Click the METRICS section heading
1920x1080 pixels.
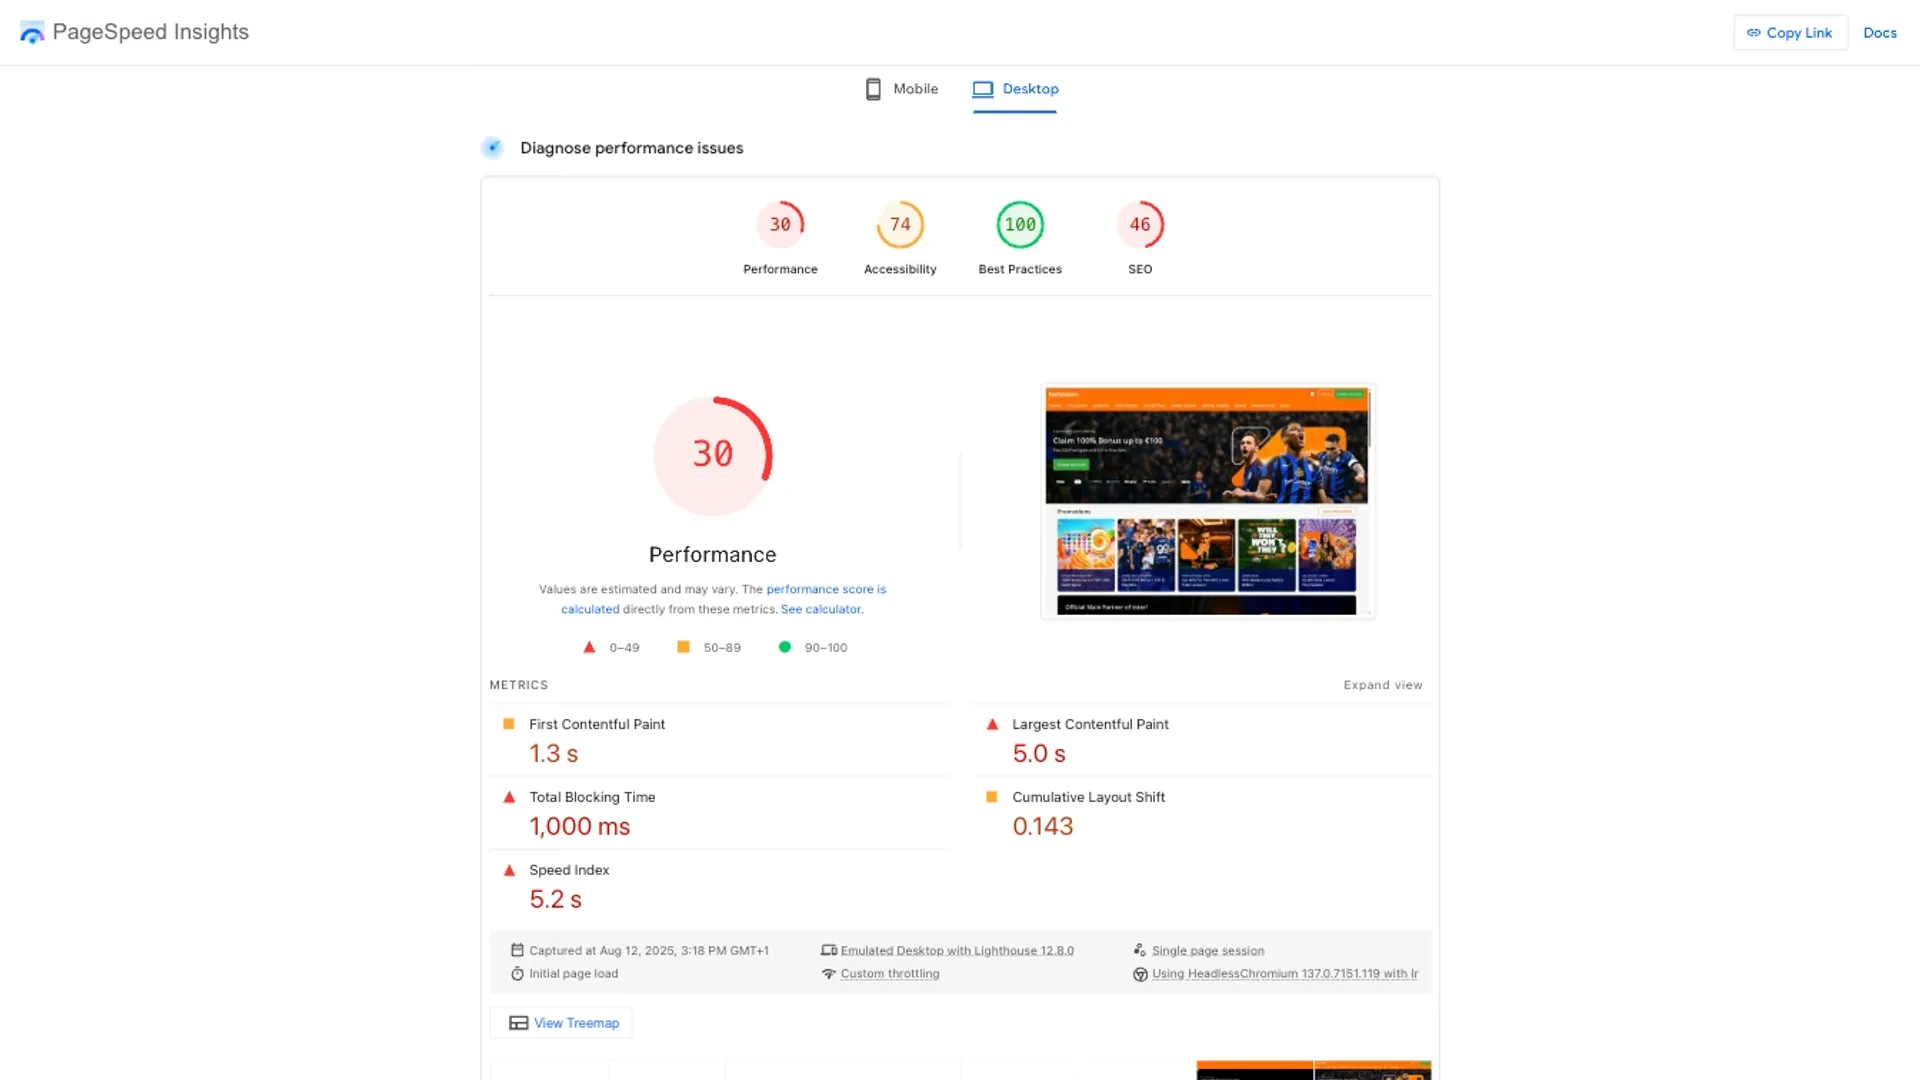tap(519, 685)
